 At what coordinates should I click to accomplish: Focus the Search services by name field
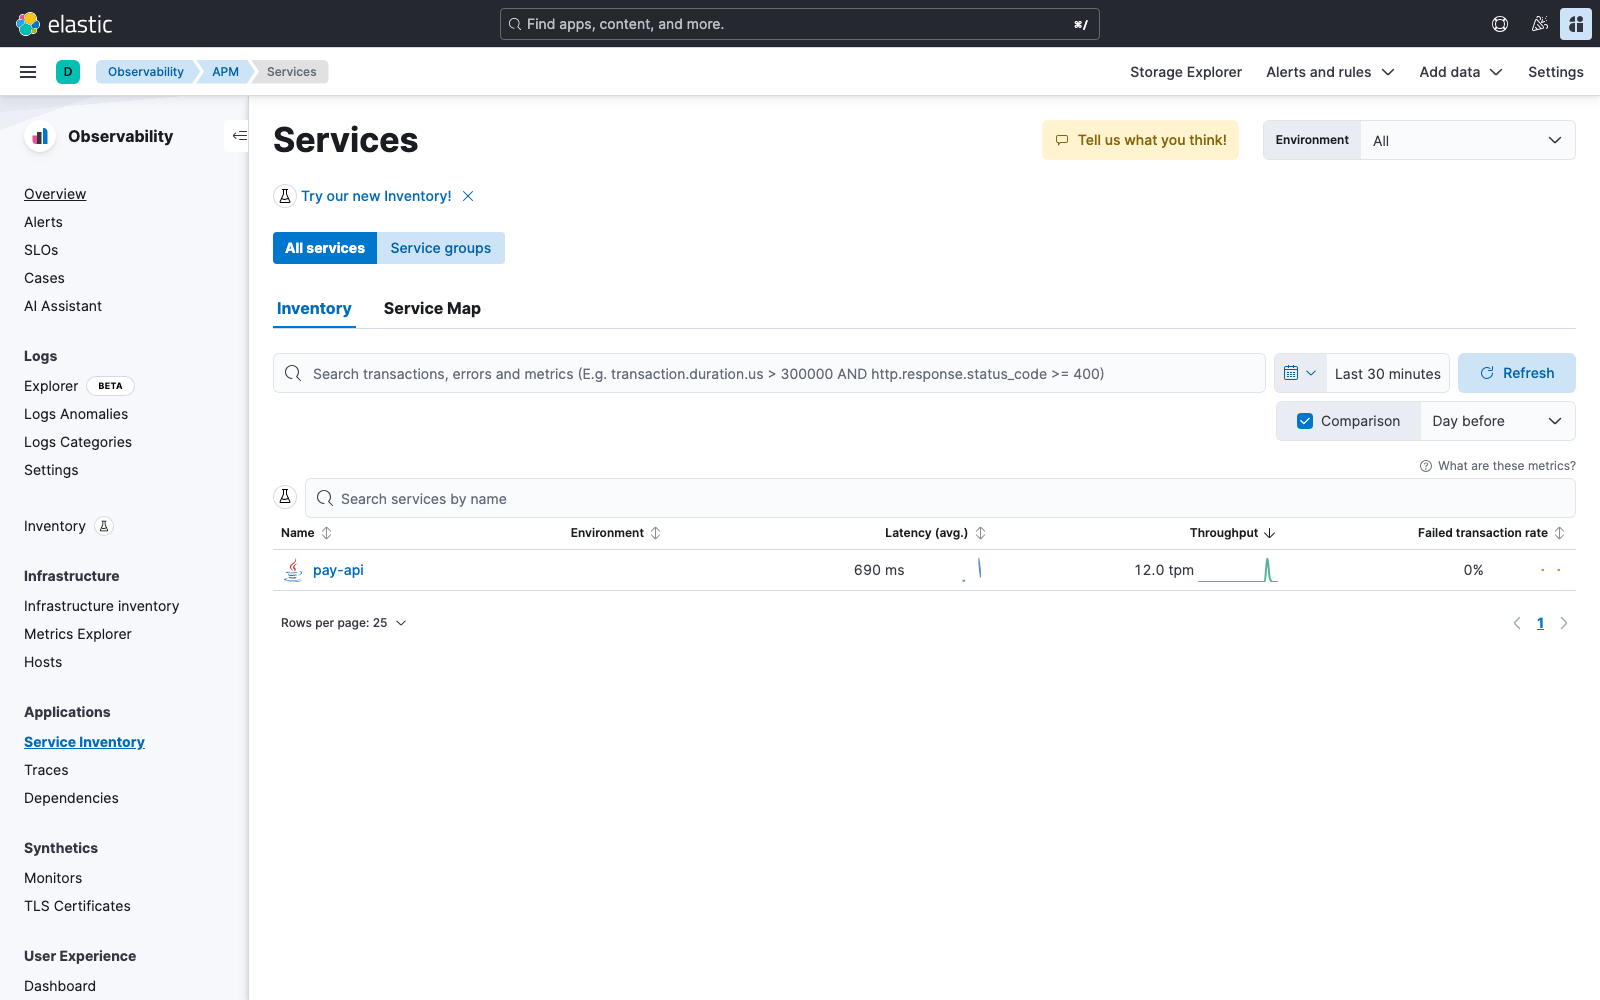(x=940, y=498)
